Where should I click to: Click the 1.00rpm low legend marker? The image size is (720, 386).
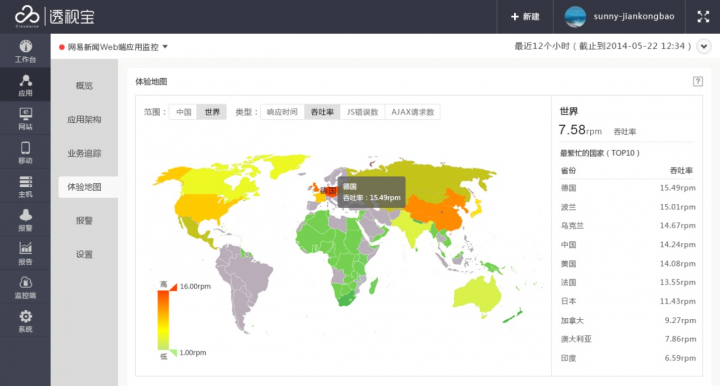[x=187, y=352]
